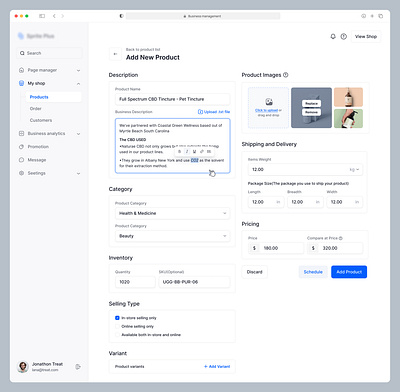Image resolution: width=400 pixels, height=392 pixels.
Task: Click the Product Name input field
Action: point(173,99)
